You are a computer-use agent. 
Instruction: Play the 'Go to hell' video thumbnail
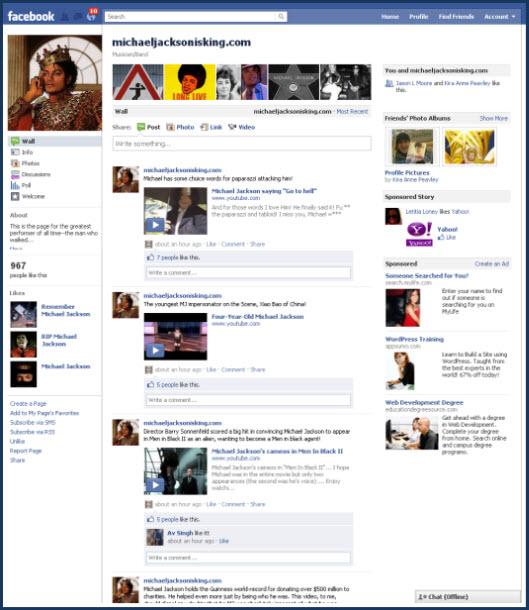pyautogui.click(x=175, y=211)
